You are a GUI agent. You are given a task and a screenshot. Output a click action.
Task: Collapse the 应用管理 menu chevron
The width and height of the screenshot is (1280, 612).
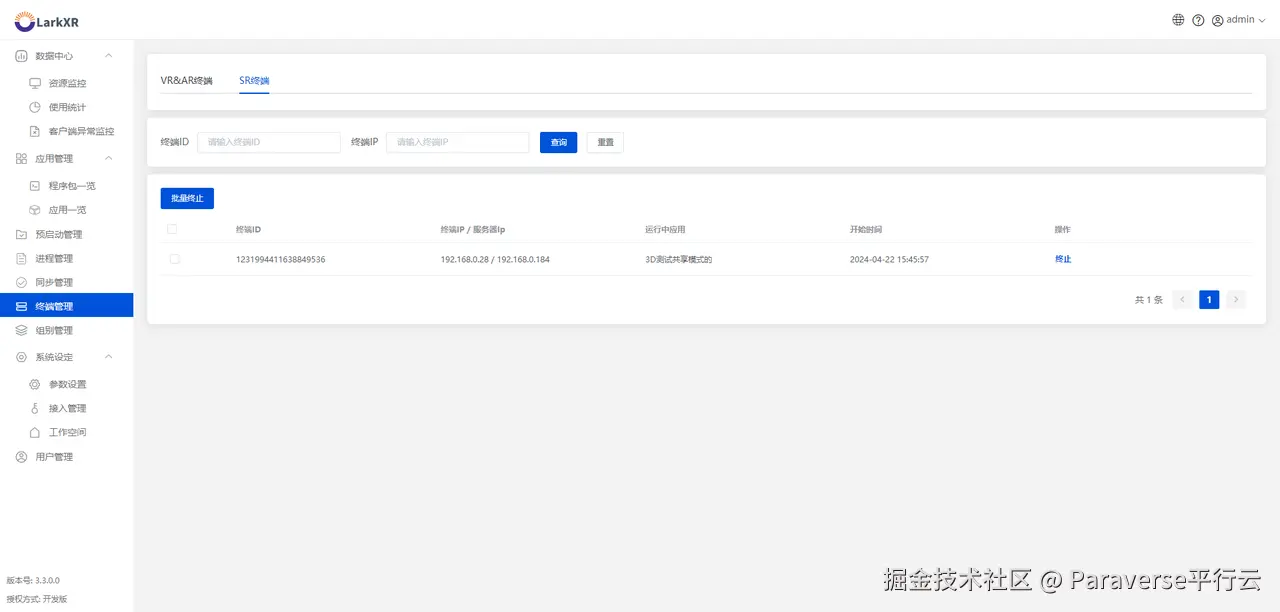[109, 158]
